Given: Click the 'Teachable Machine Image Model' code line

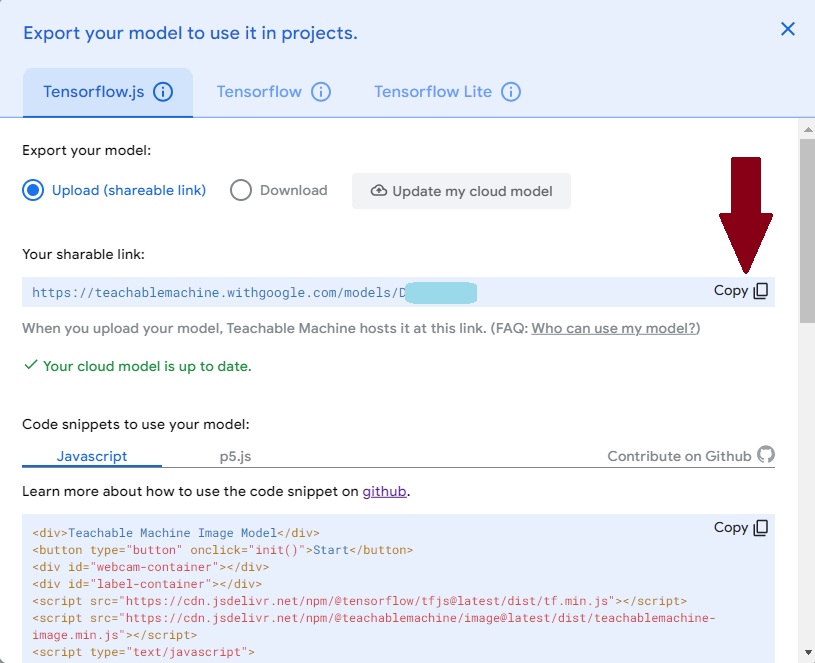Looking at the screenshot, I should (176, 533).
